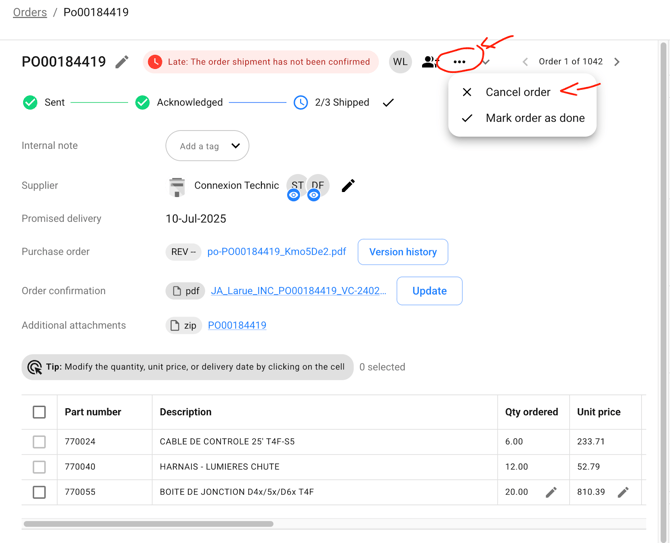Go to previous order chevron

525,62
